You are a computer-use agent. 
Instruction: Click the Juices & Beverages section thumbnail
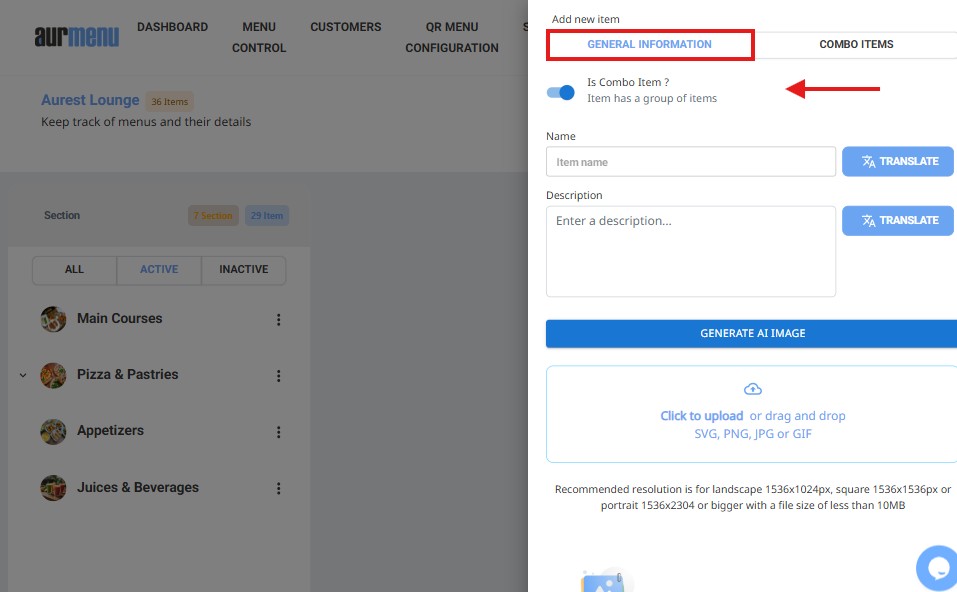pyautogui.click(x=53, y=488)
